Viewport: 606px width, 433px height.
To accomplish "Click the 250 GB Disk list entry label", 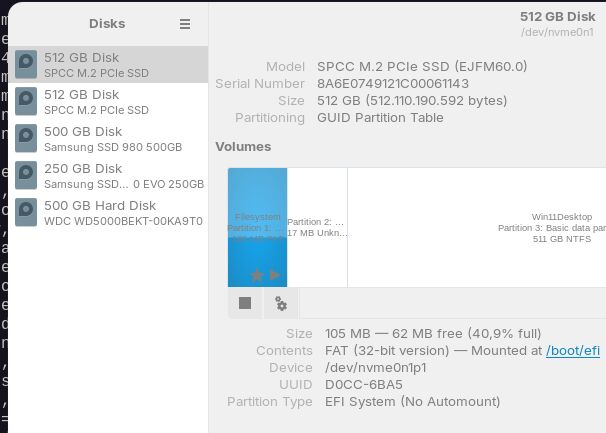I will [x=83, y=169].
